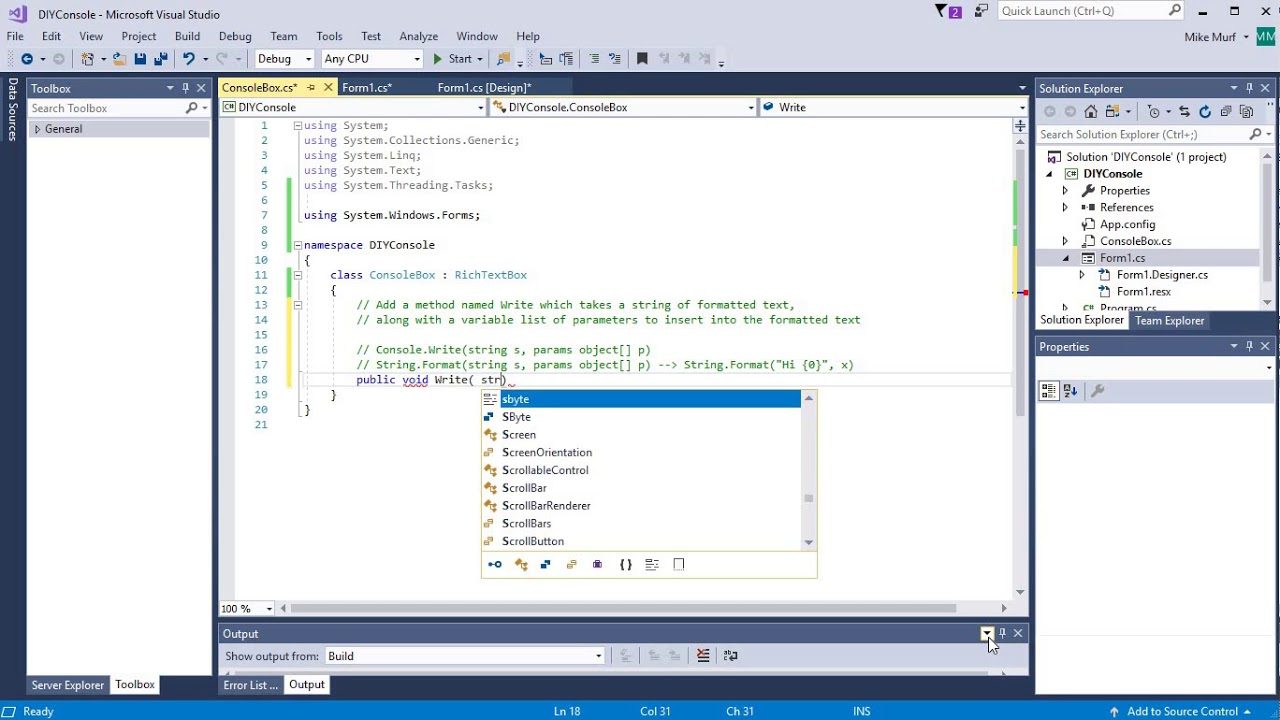The image size is (1280, 720).
Task: Click the New Project toolbar icon
Action: pos(88,59)
